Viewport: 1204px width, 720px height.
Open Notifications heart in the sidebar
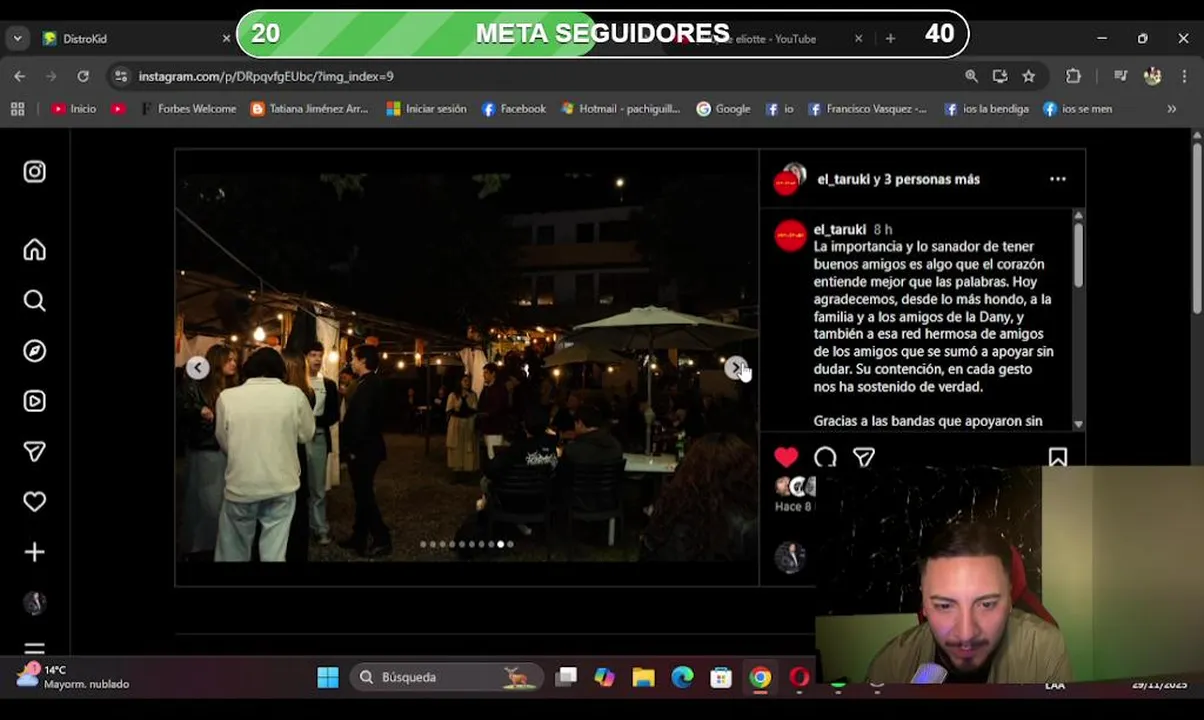[35, 502]
